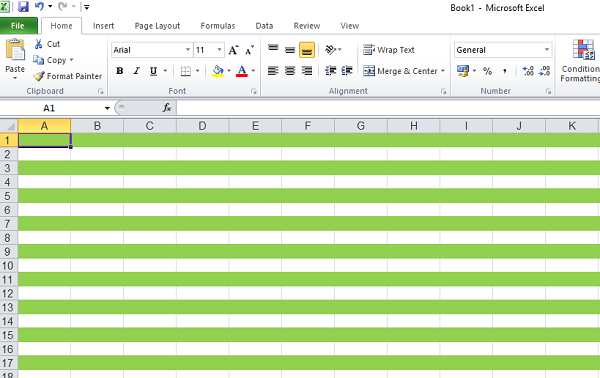Expand the font size dropdown arrow
This screenshot has width=600, height=378.
tap(219, 50)
